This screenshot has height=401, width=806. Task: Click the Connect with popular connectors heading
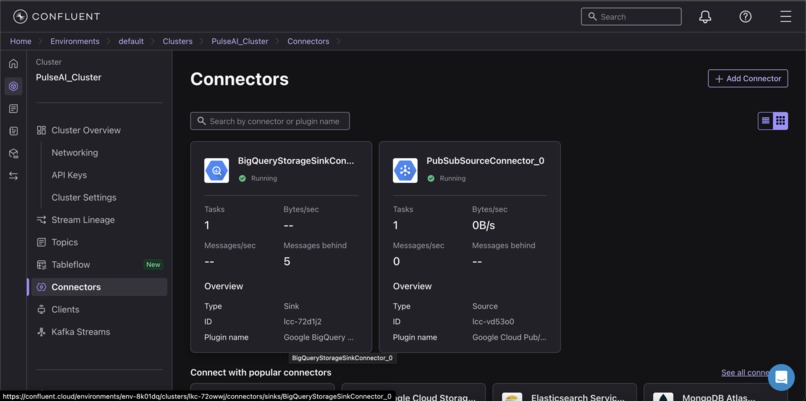point(261,372)
